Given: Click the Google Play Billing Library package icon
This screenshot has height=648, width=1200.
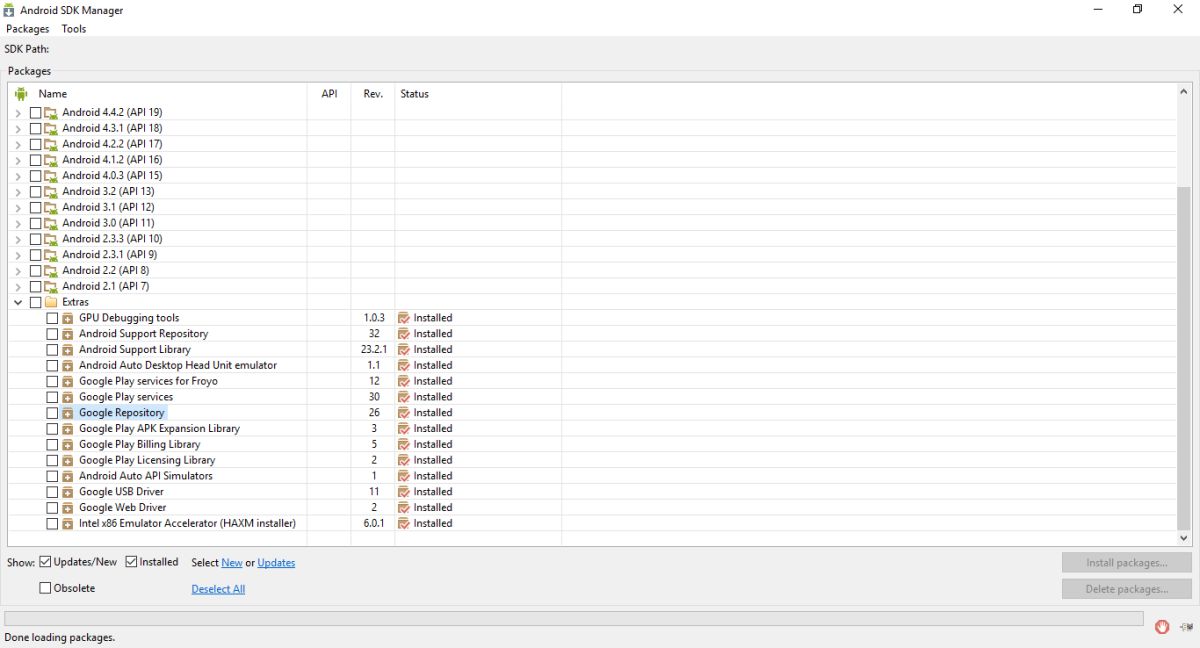Looking at the screenshot, I should click(x=68, y=445).
